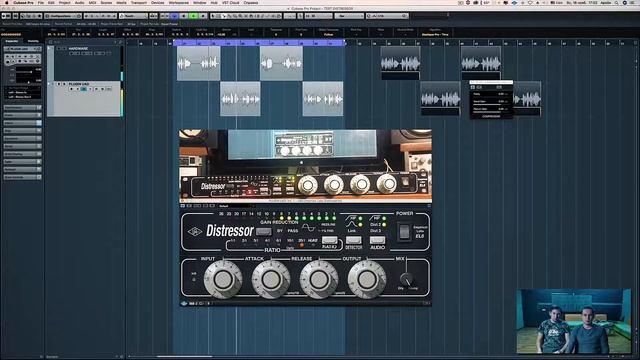
Task: Solo the HARDWARE track
Action: (x=64, y=49)
